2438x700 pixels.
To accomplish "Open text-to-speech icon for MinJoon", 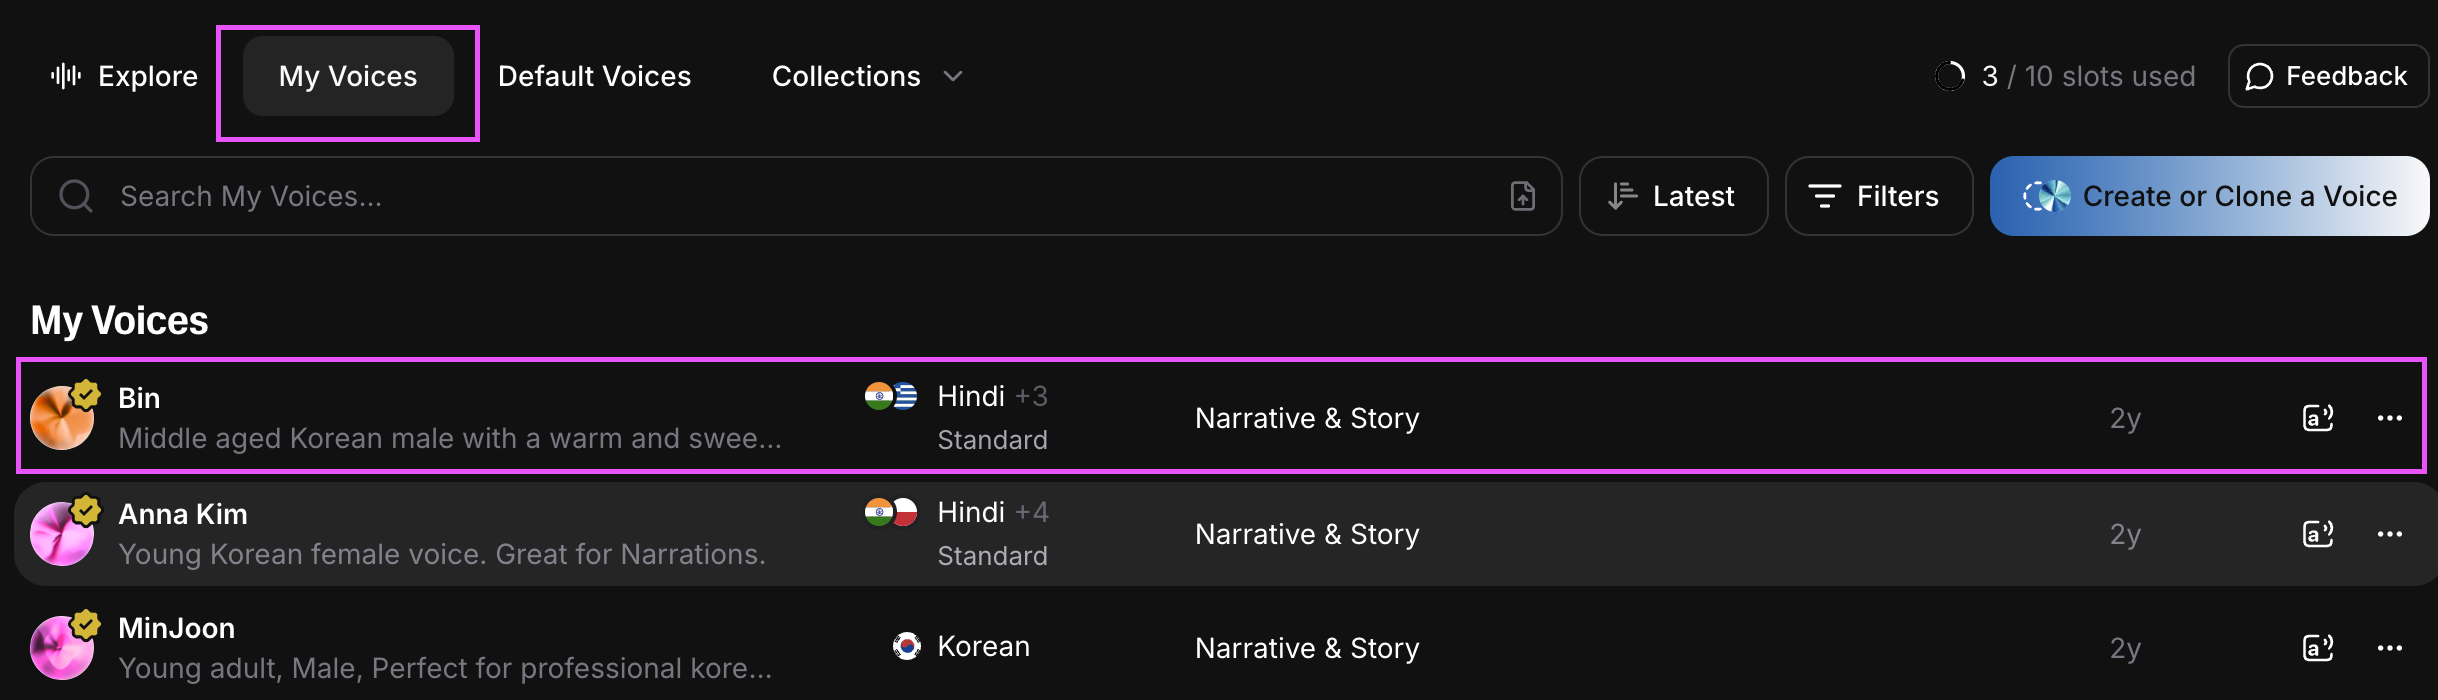I will (x=2317, y=648).
